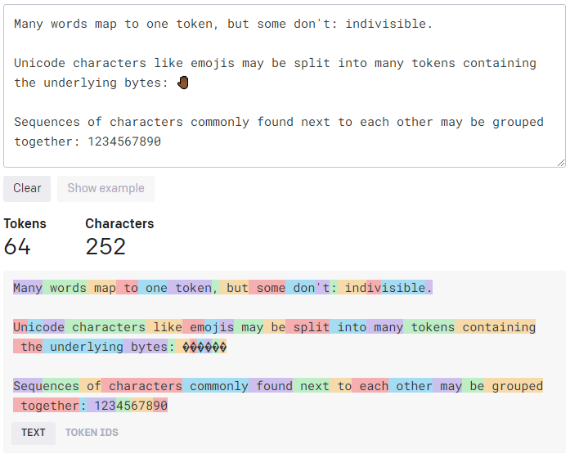
Task: Click the purple 'Many' token highlight
Action: point(28,288)
